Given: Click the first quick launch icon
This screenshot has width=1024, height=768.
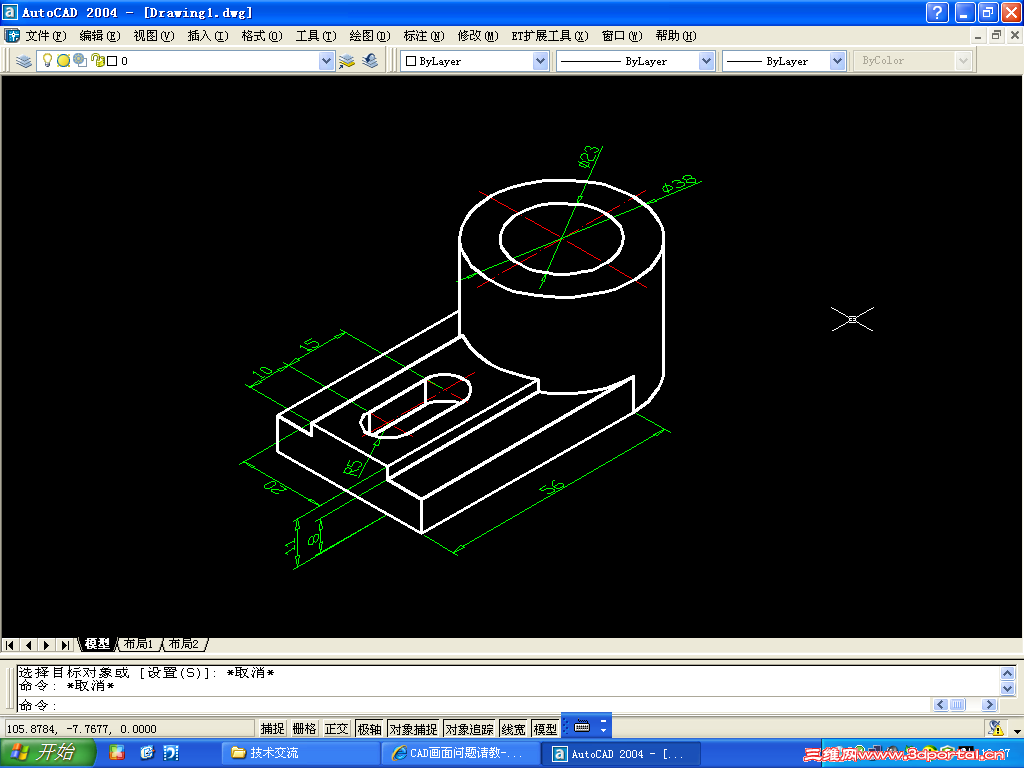Looking at the screenshot, I should pyautogui.click(x=117, y=753).
